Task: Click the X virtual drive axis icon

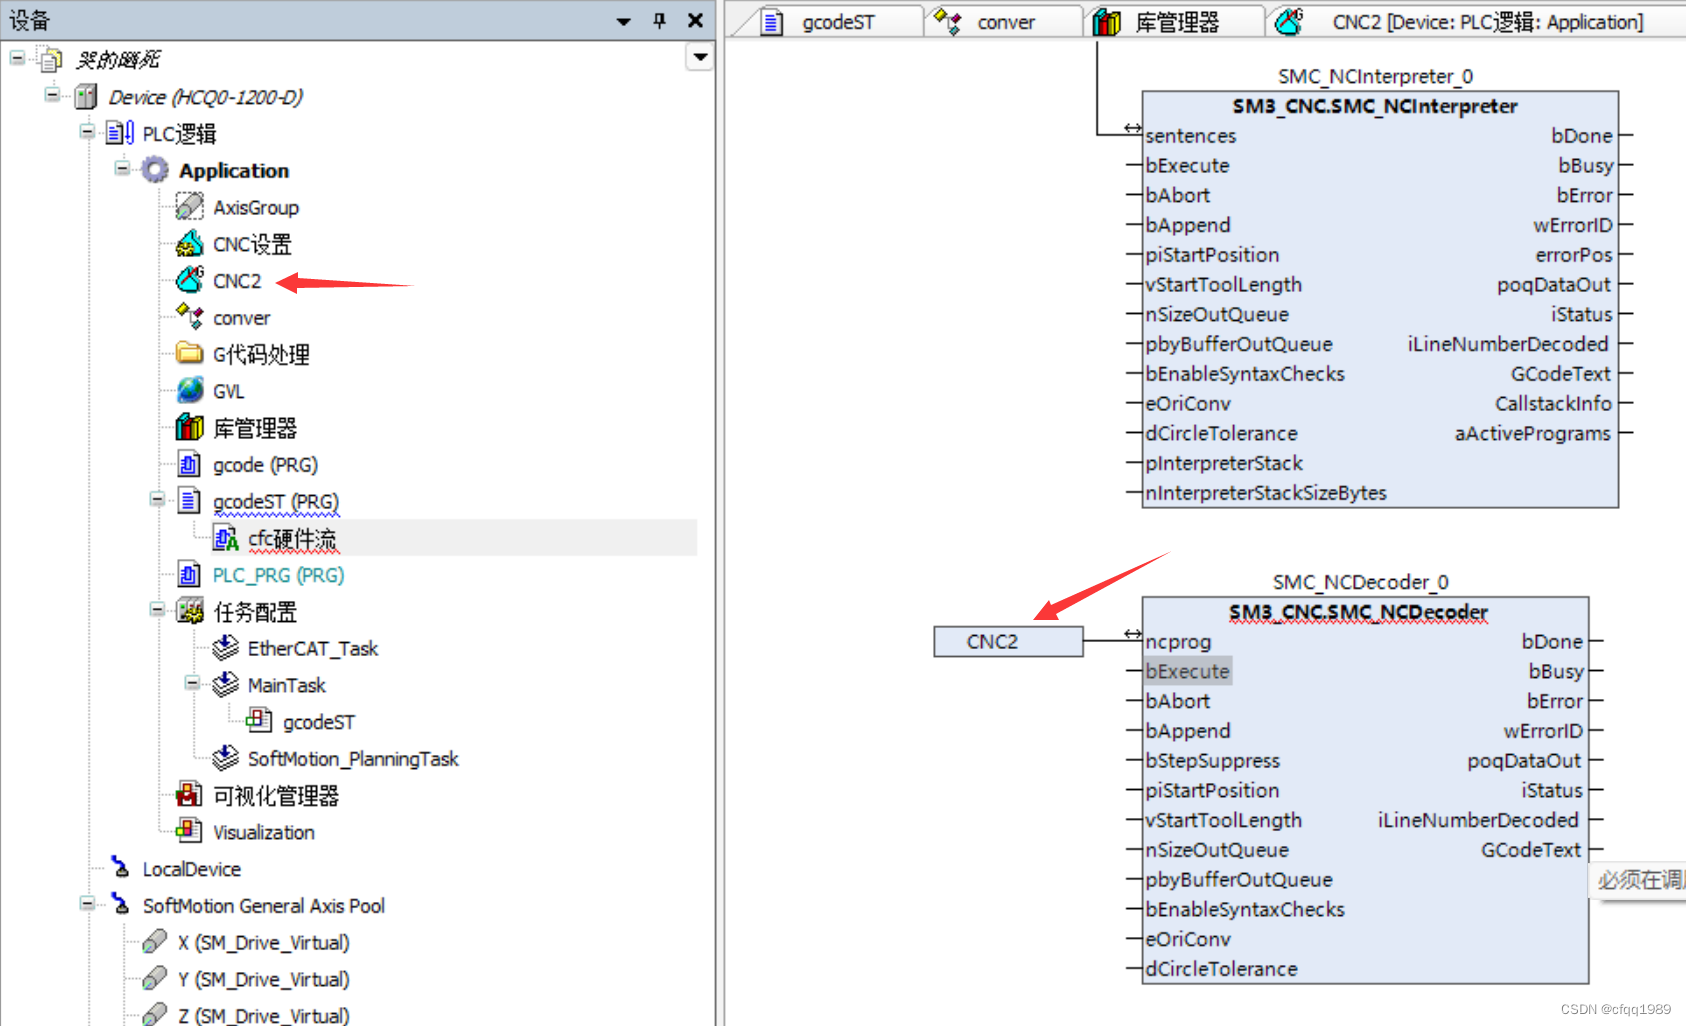Action: 155,942
